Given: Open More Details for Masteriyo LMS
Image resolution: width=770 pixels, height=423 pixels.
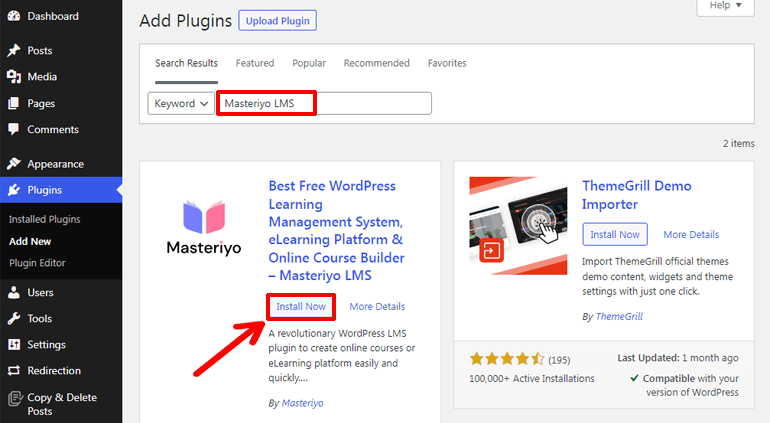Looking at the screenshot, I should (x=377, y=307).
